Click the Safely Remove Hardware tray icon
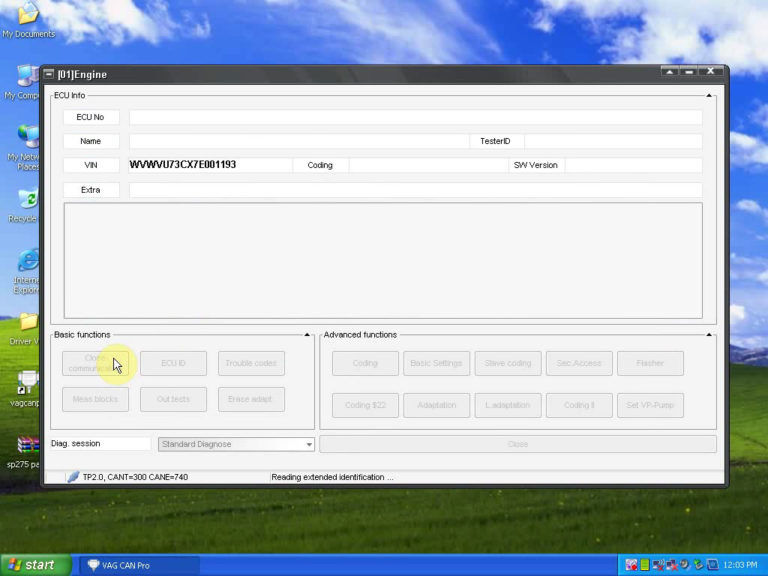 click(698, 565)
